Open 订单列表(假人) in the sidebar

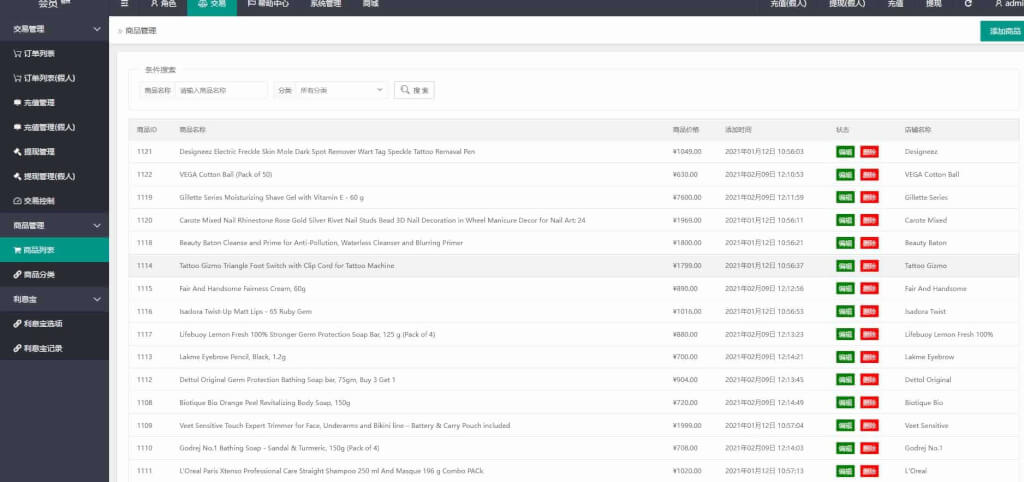tap(44, 78)
